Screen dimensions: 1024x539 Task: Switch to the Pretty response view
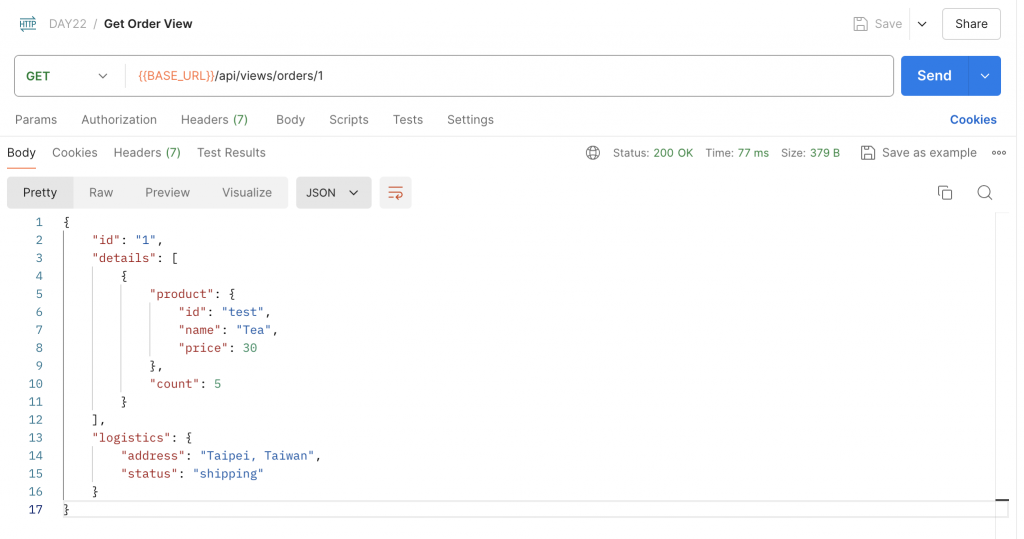(x=40, y=193)
